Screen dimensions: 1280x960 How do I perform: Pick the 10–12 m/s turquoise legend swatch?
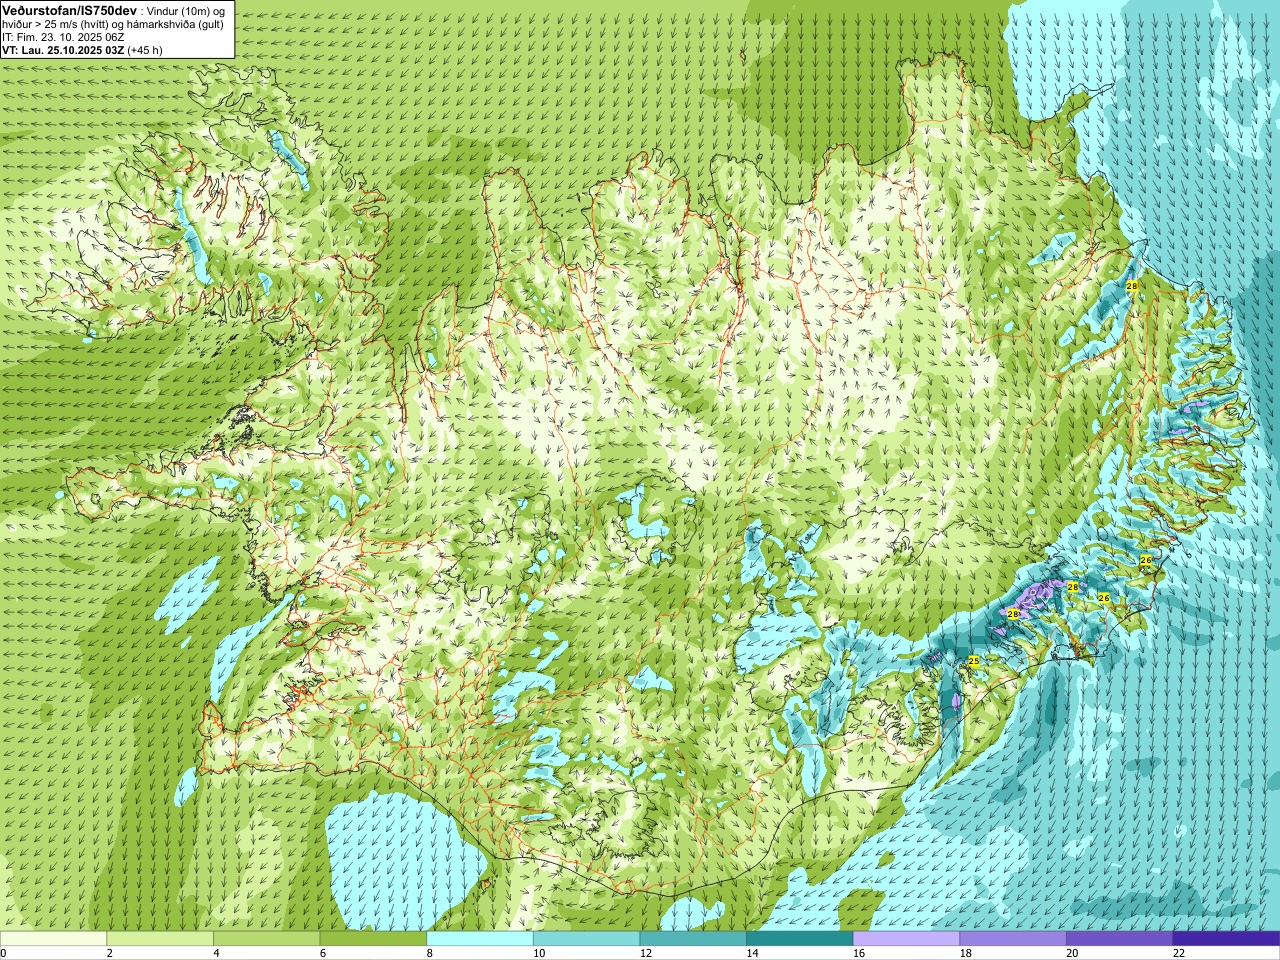pyautogui.click(x=586, y=939)
